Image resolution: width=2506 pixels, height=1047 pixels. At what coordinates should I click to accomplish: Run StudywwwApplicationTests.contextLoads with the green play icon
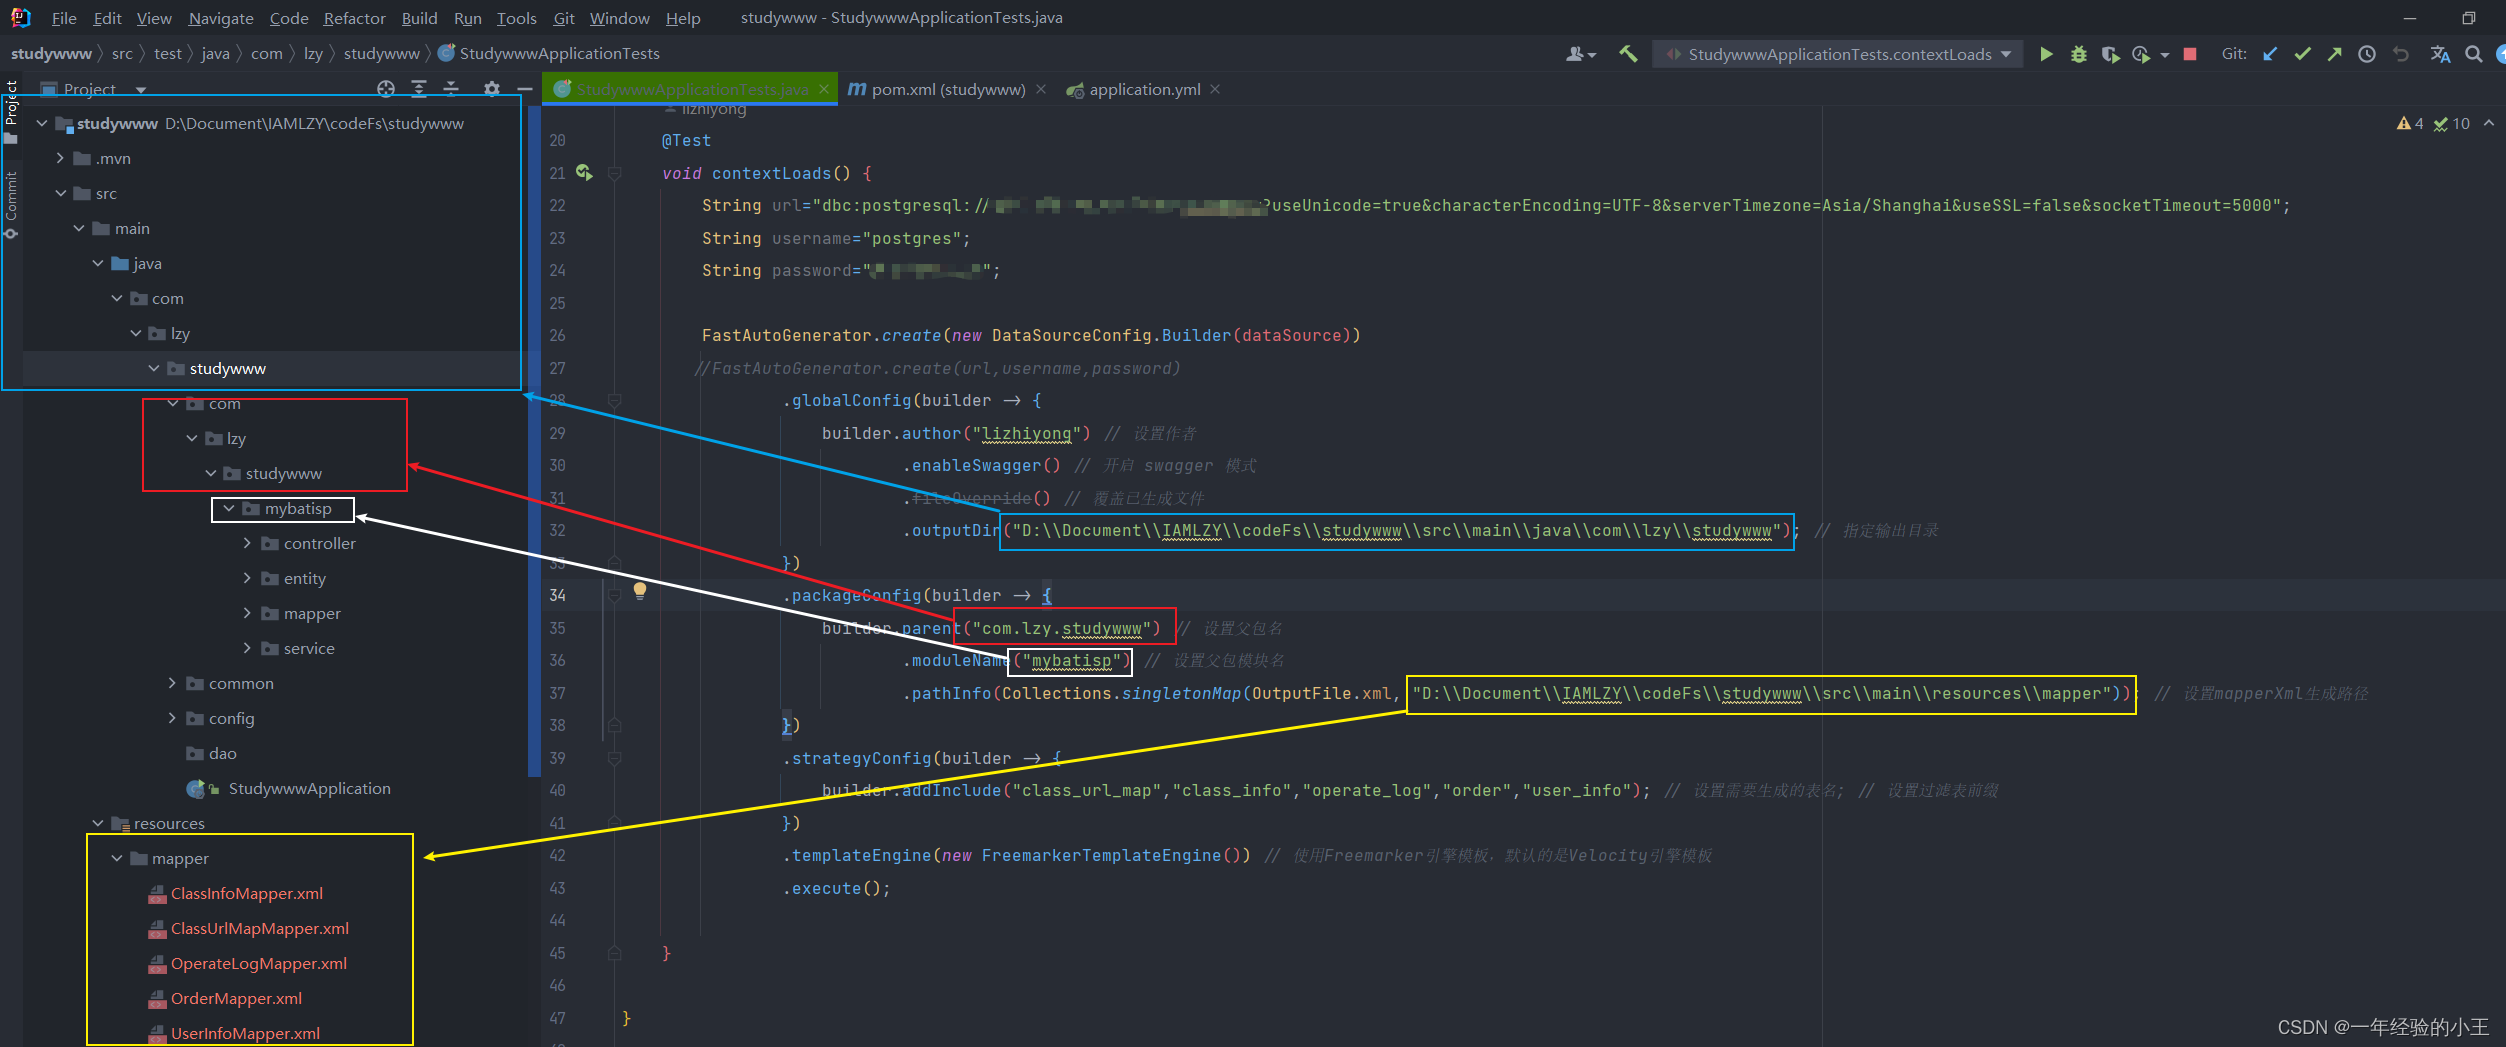click(x=2046, y=54)
